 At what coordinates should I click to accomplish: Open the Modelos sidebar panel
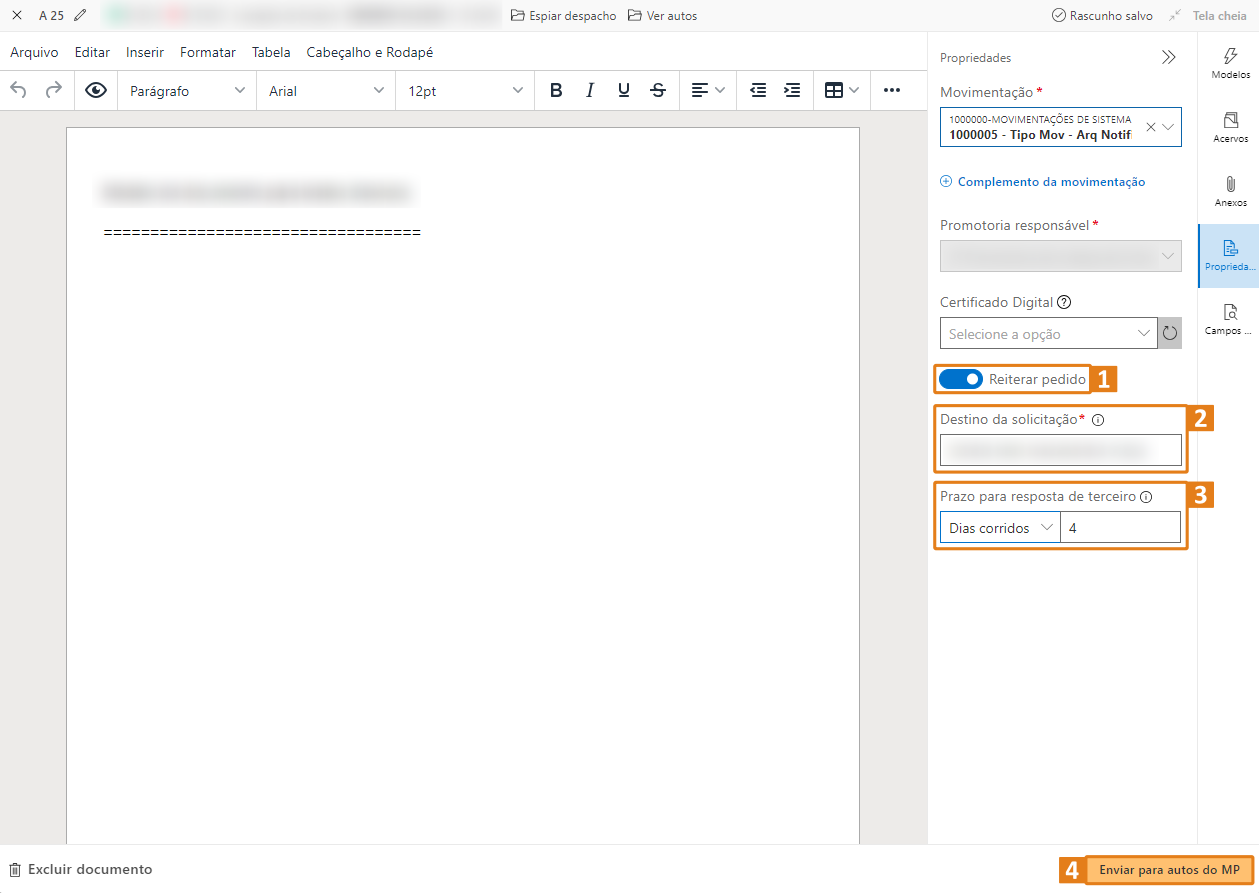tap(1230, 62)
